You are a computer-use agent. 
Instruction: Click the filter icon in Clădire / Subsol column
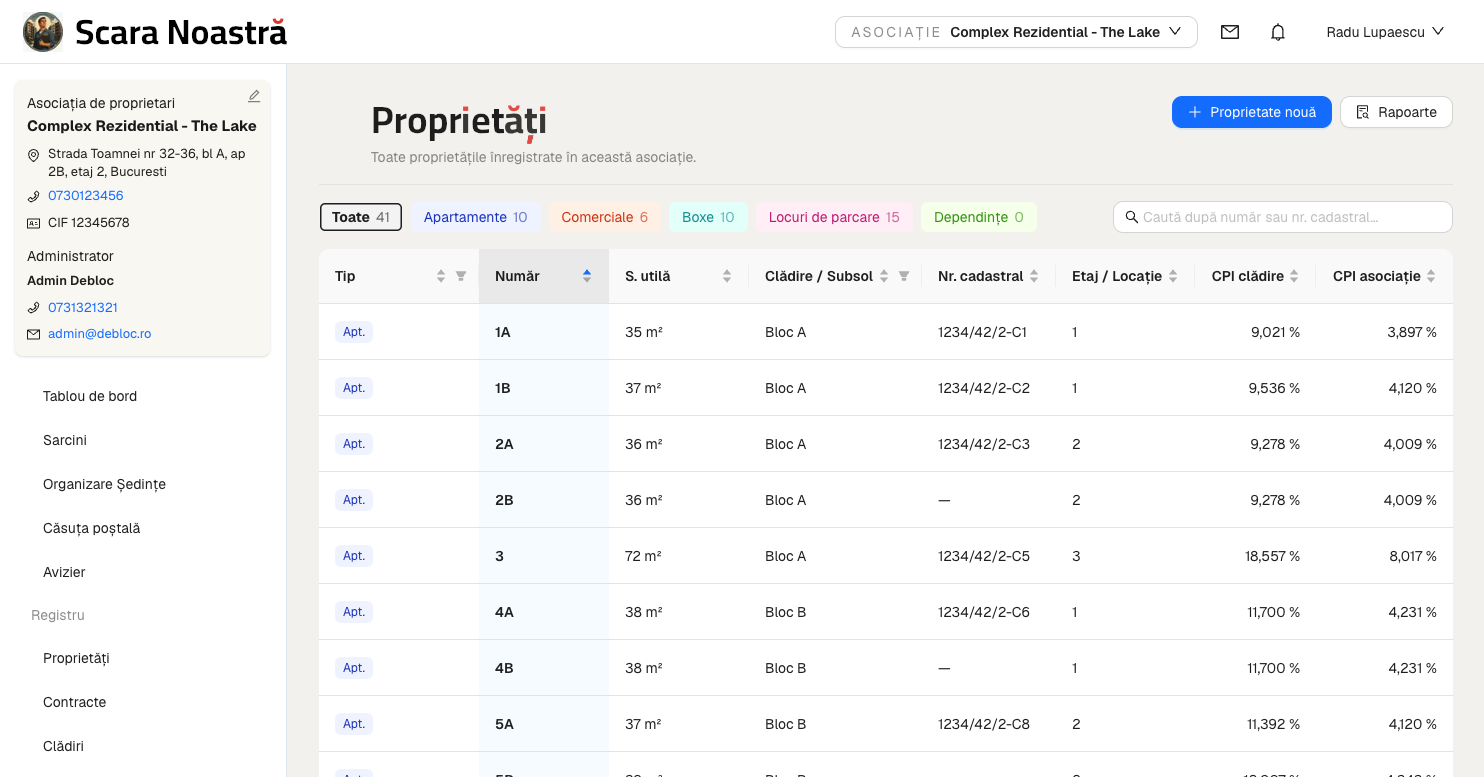coord(904,276)
